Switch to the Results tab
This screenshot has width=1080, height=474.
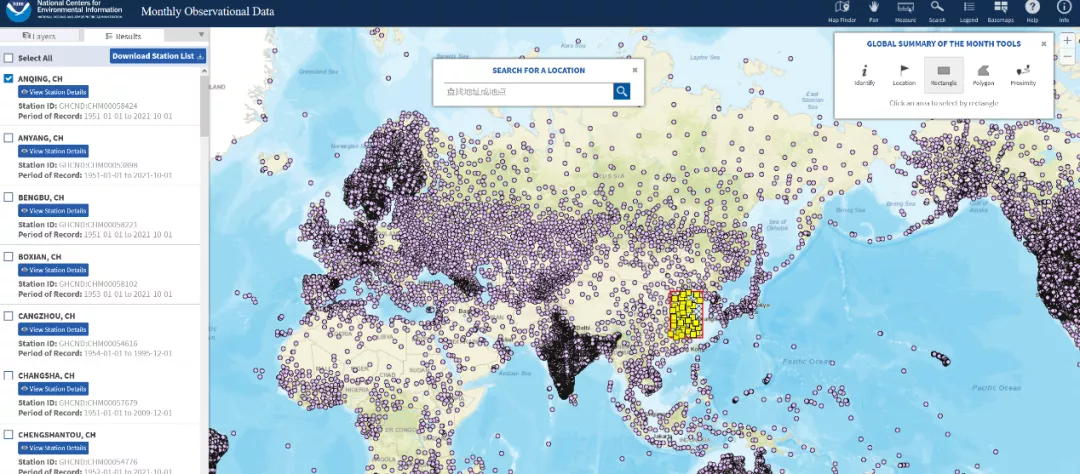click(x=123, y=36)
